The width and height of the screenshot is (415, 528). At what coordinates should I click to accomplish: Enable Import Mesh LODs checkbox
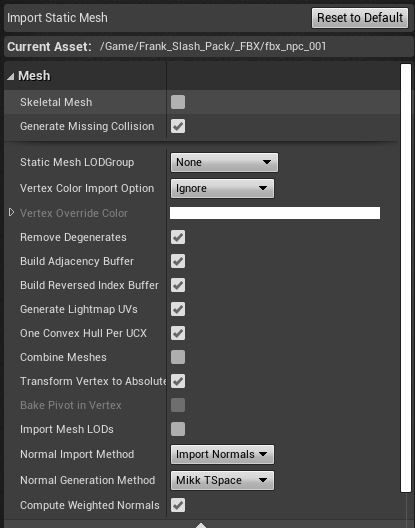coord(178,429)
